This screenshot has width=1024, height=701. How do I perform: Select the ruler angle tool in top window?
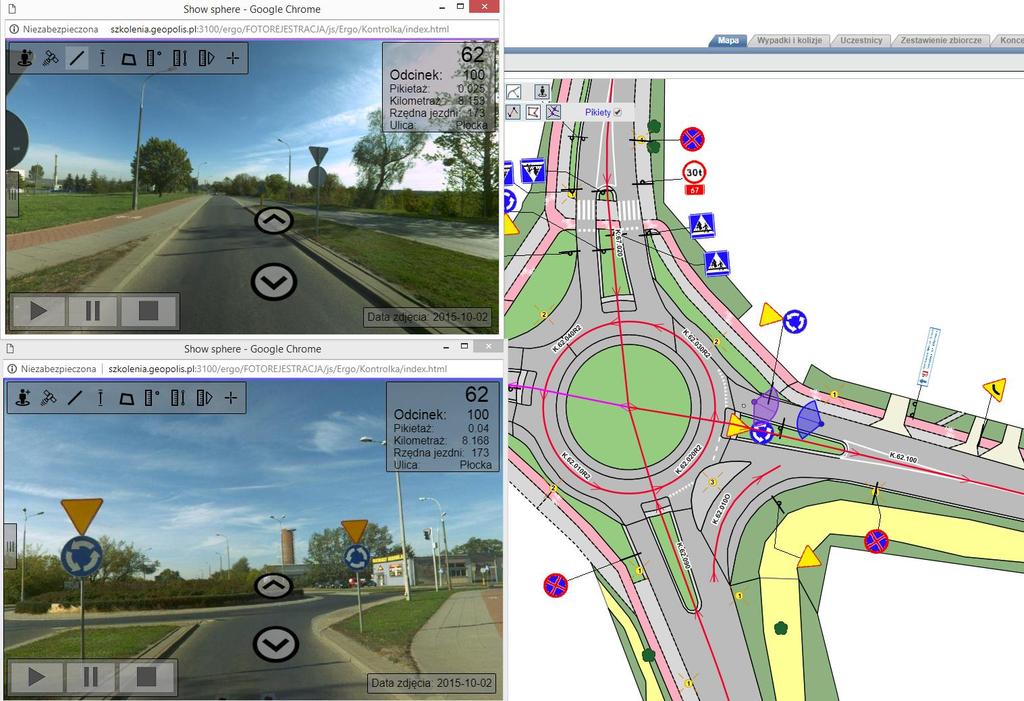pos(153,58)
